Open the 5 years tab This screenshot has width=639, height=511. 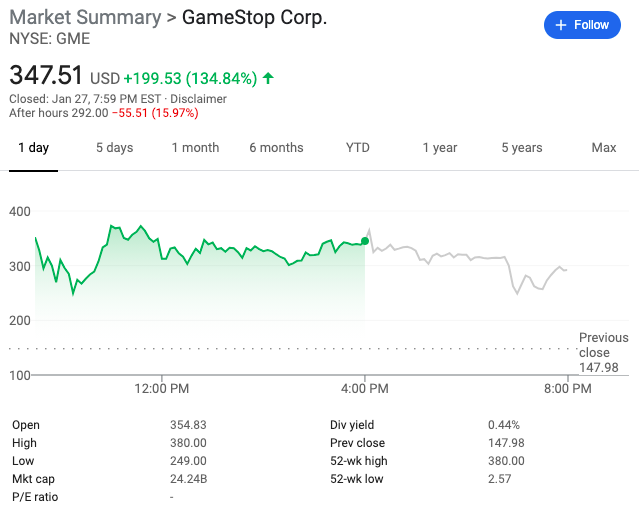pos(522,148)
